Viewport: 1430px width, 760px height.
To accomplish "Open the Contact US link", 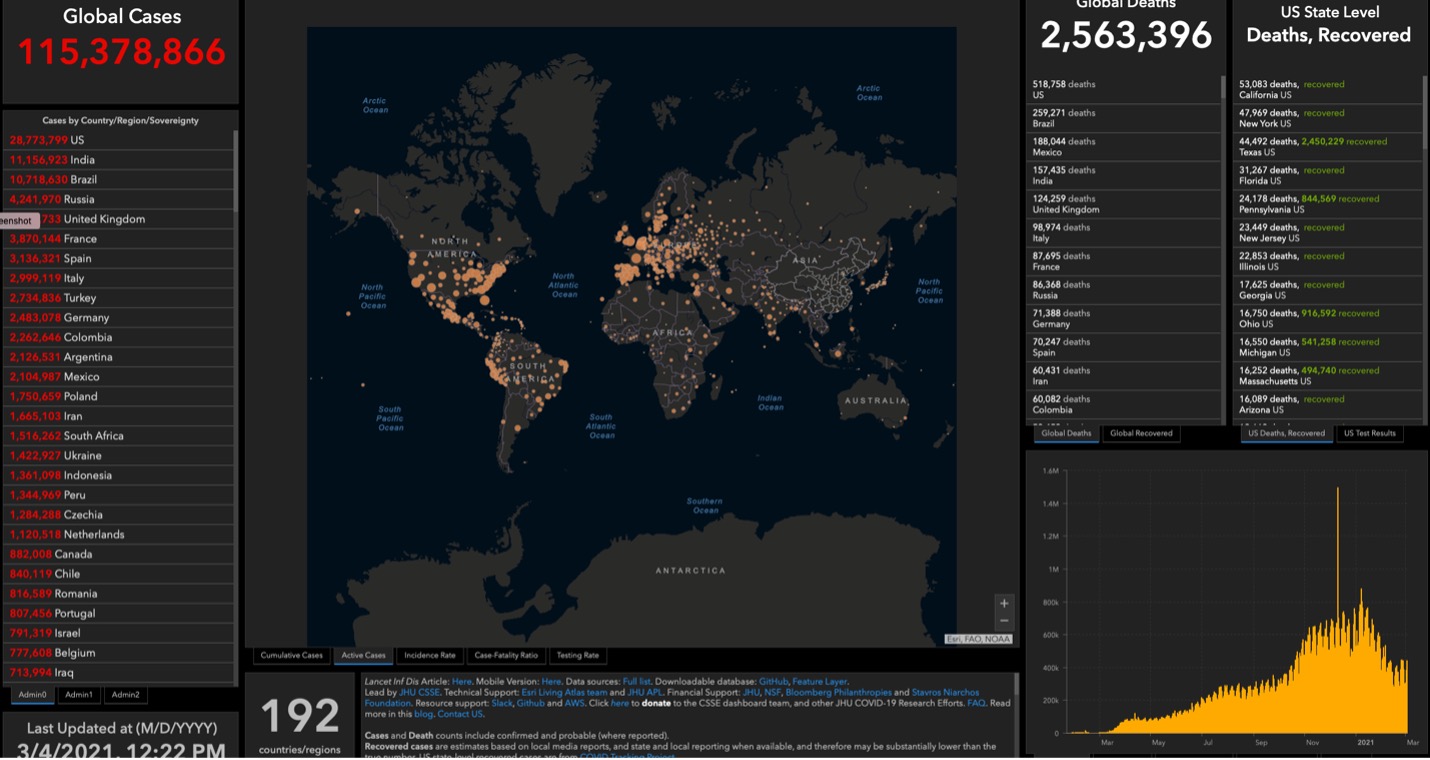I will pos(461,714).
